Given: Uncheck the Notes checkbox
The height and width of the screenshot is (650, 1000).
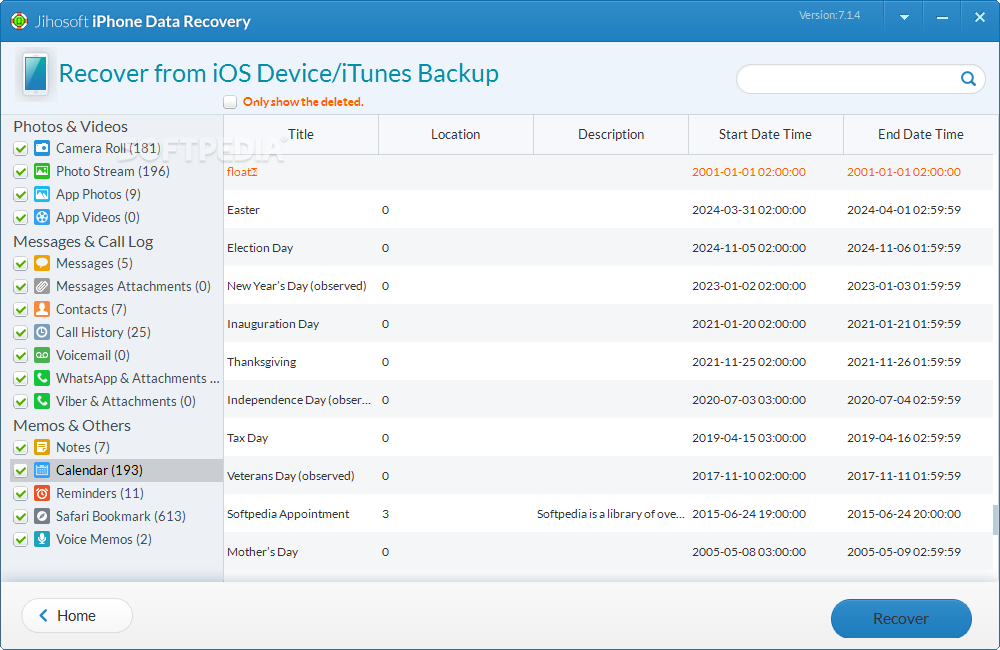Looking at the screenshot, I should 20,447.
